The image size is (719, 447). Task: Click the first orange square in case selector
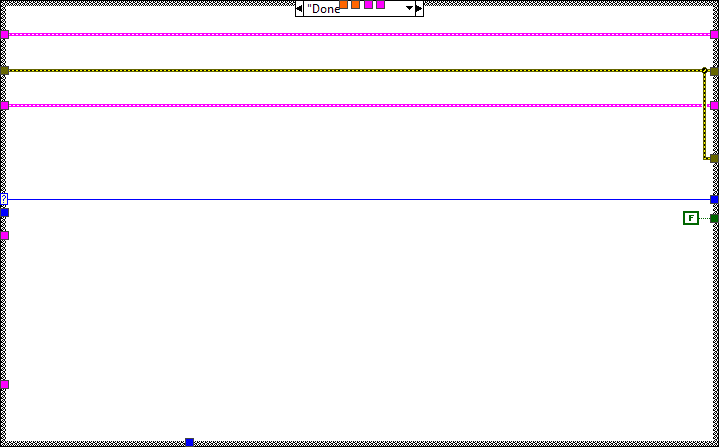tap(344, 5)
